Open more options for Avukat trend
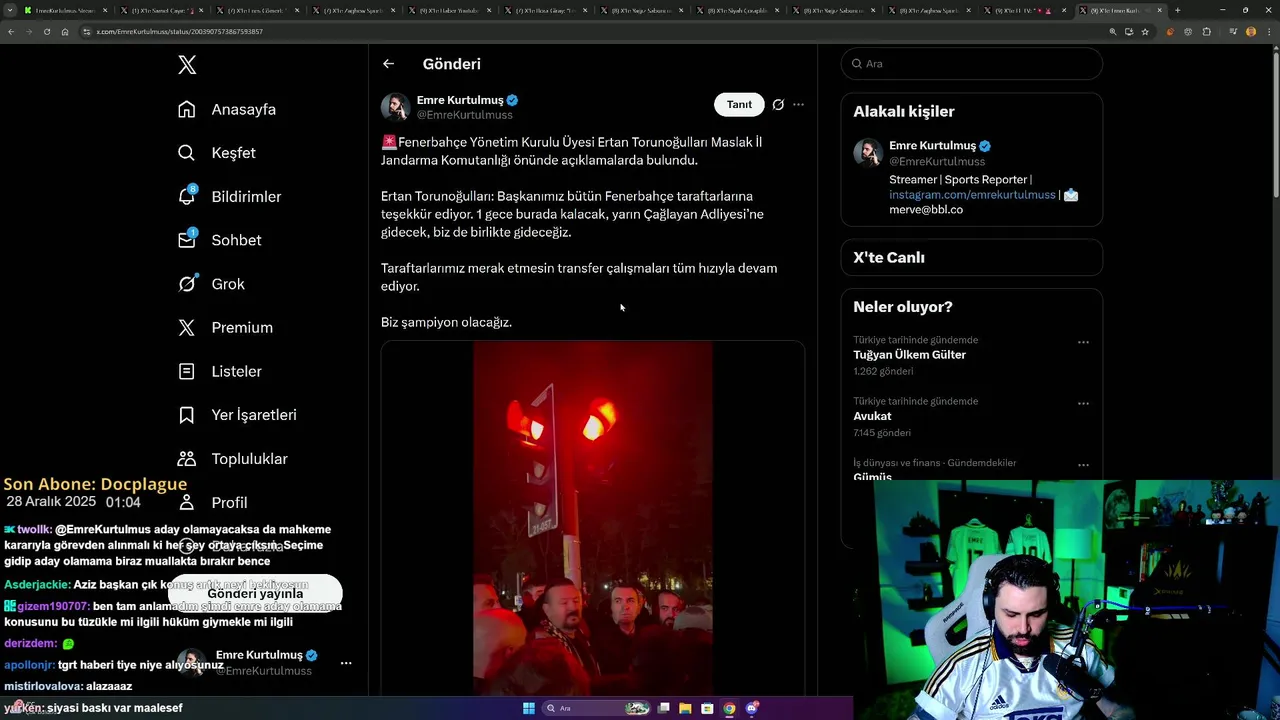The image size is (1280, 720). [1083, 403]
